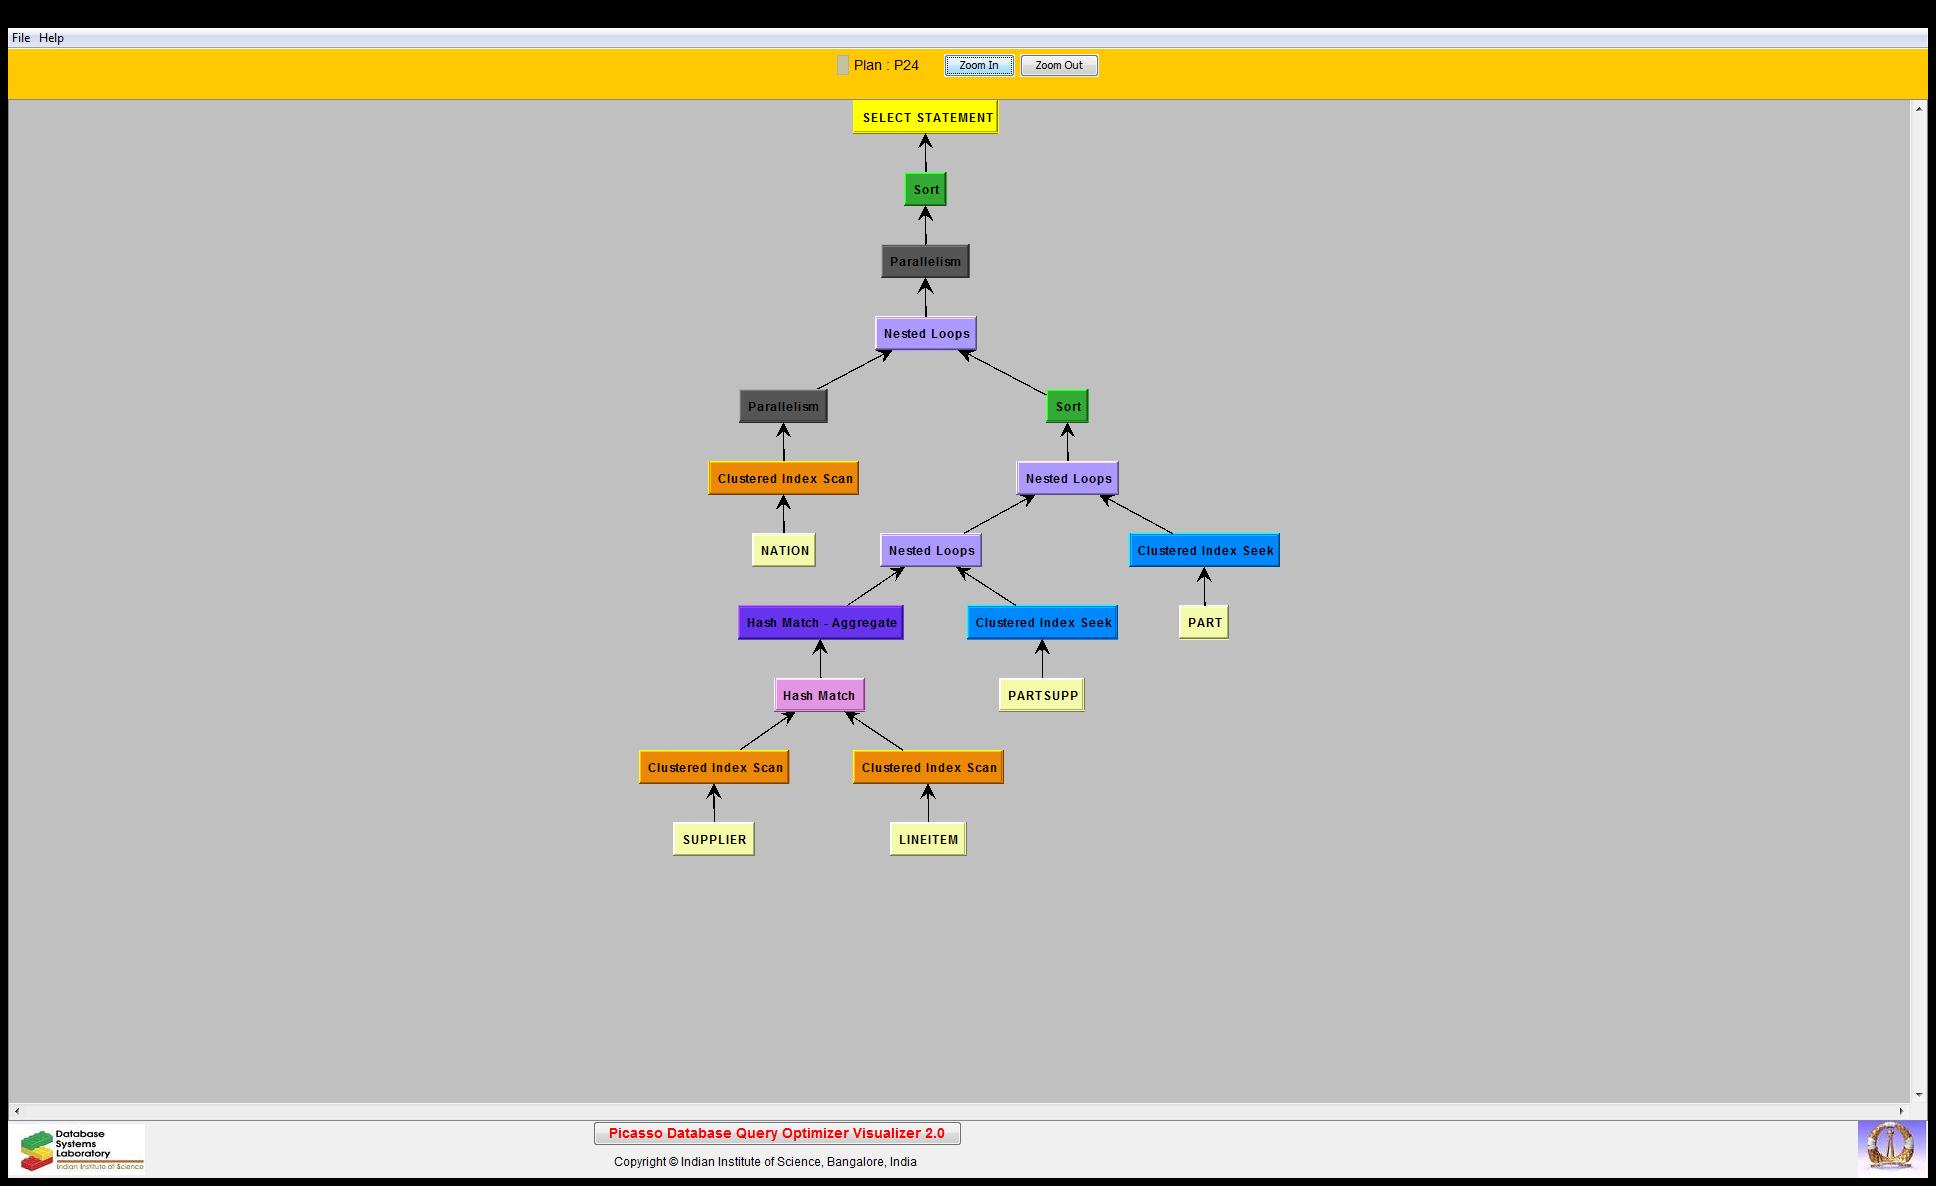This screenshot has width=1936, height=1186.
Task: Click the vertical scrollbar down arrow
Action: click(x=1919, y=1095)
